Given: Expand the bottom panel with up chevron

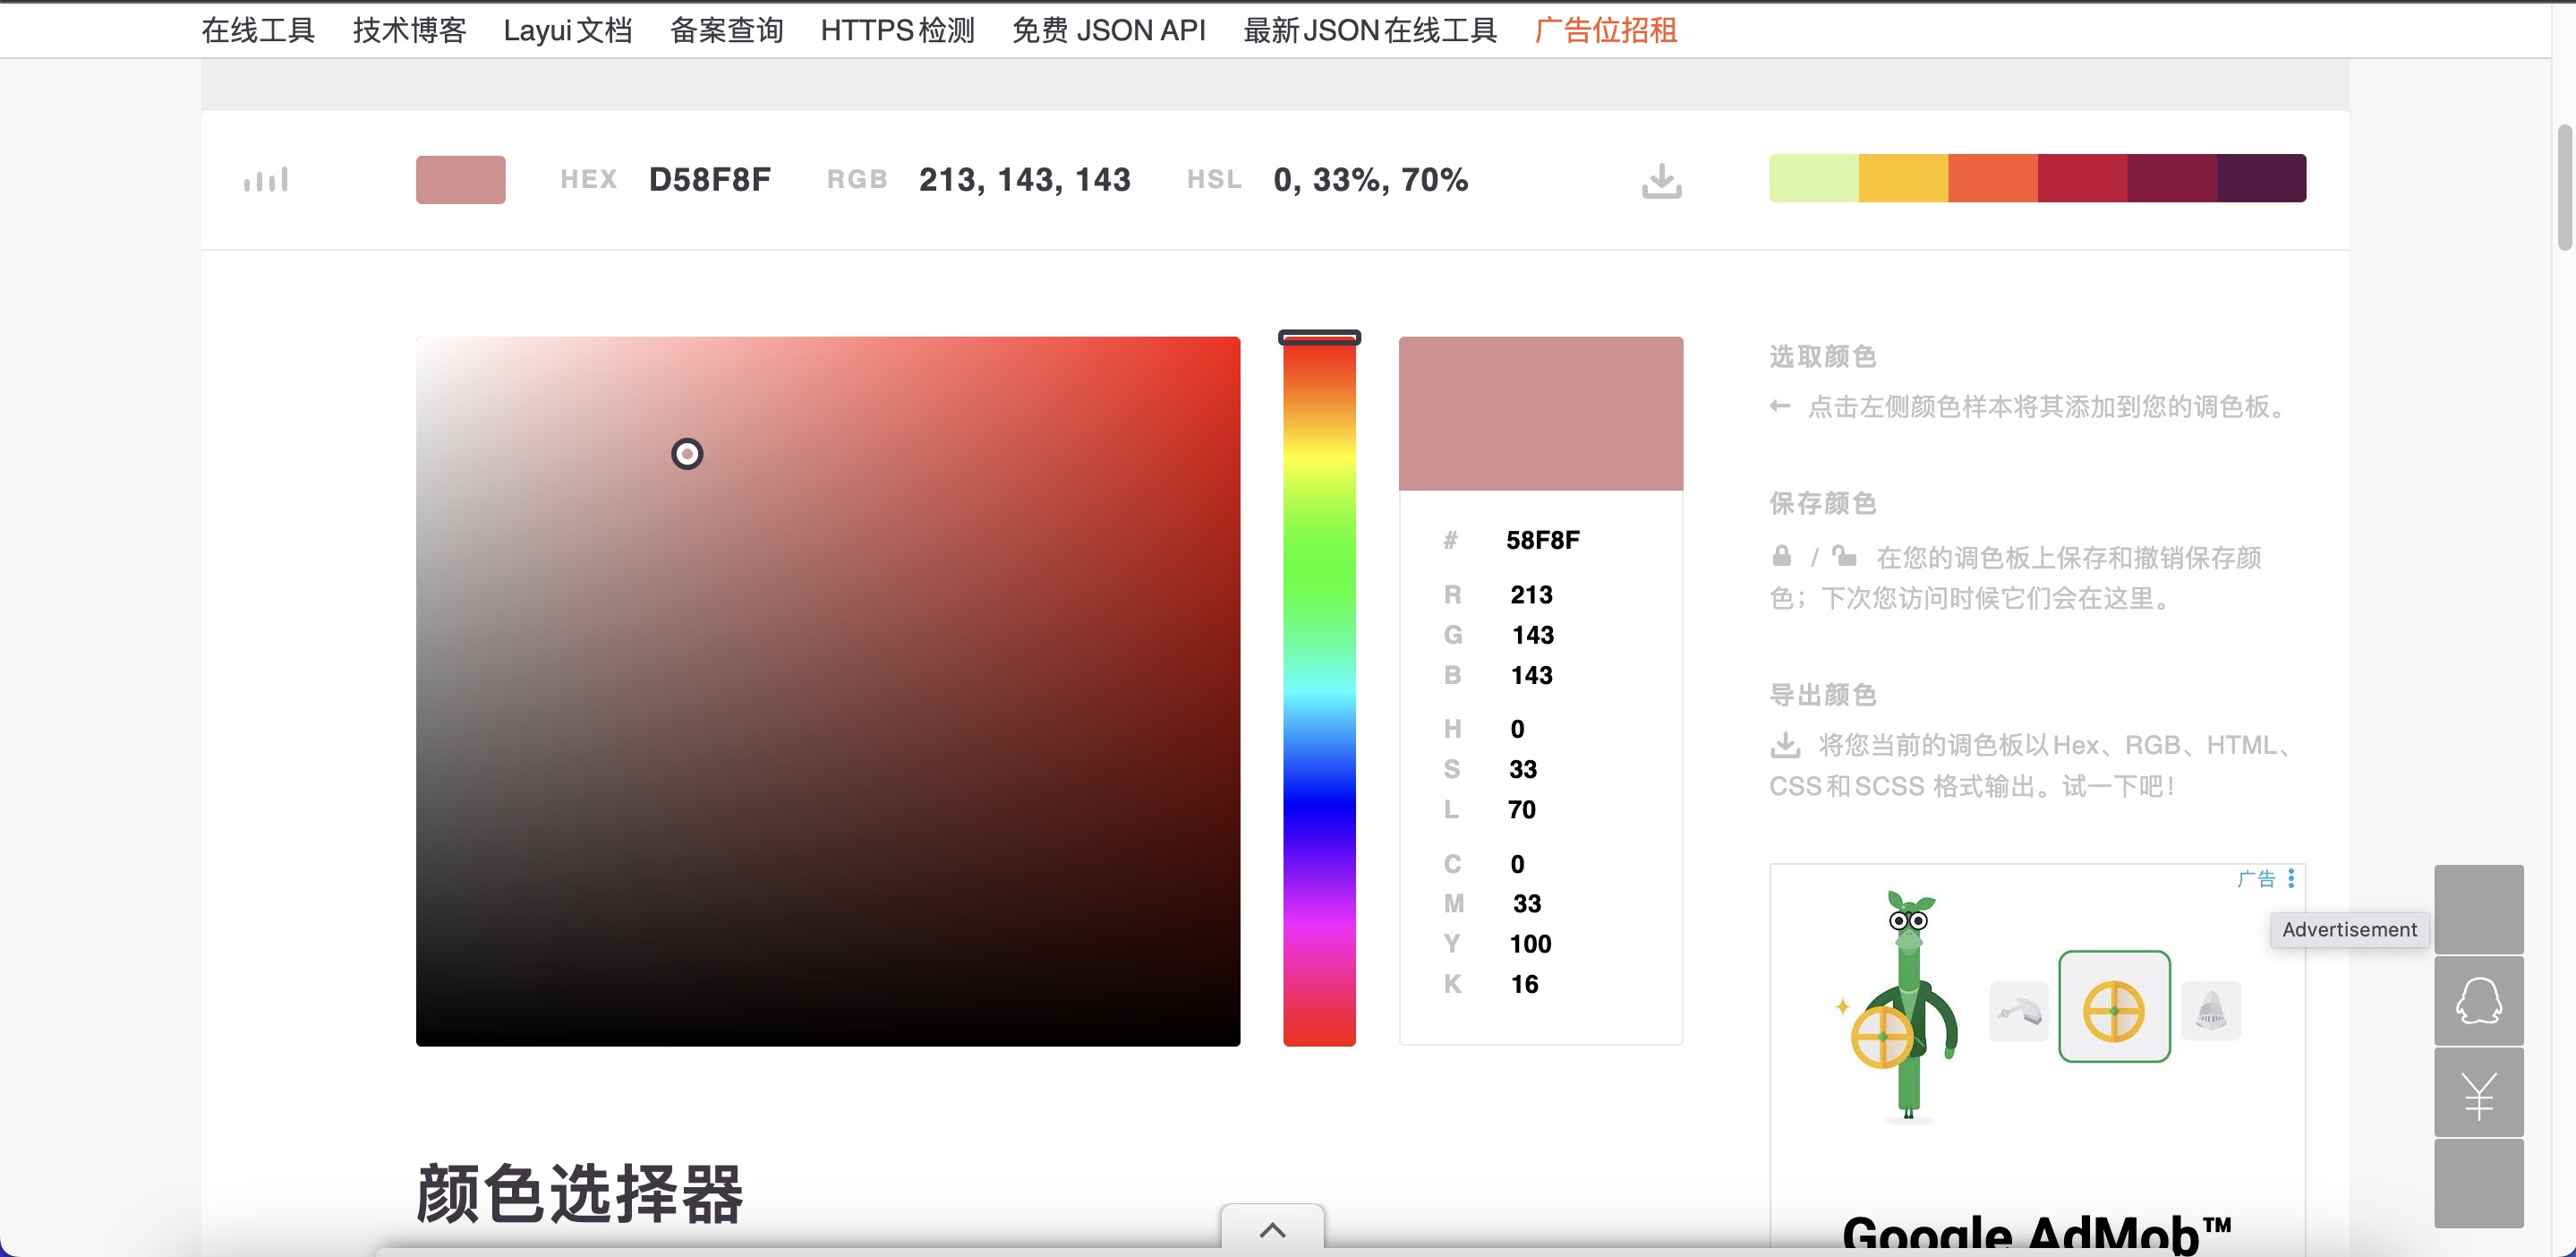Looking at the screenshot, I should click(x=1272, y=1230).
